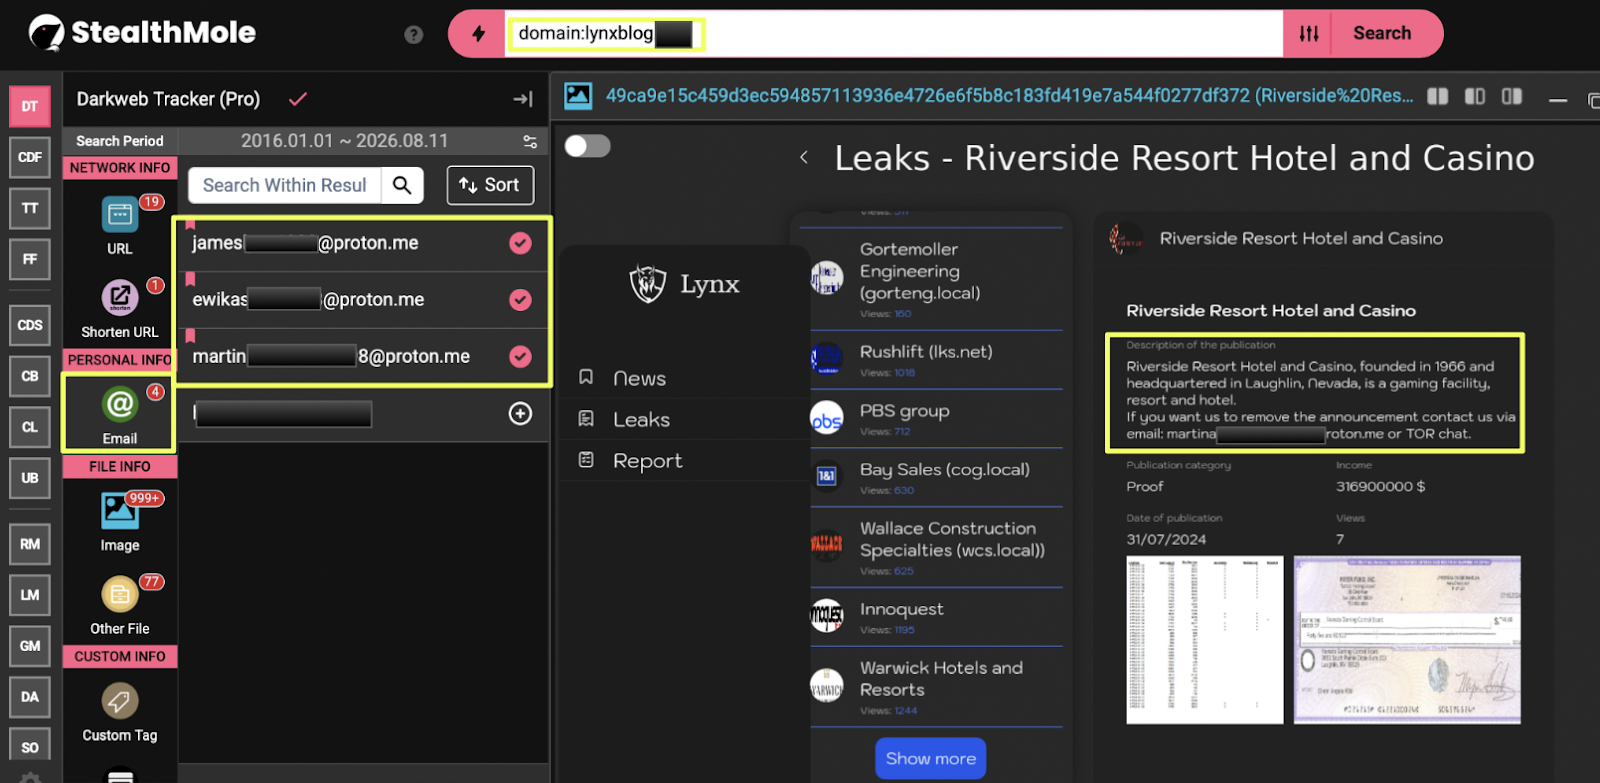
Task: Uncheck the martin proton.me email result
Action: (x=520, y=356)
